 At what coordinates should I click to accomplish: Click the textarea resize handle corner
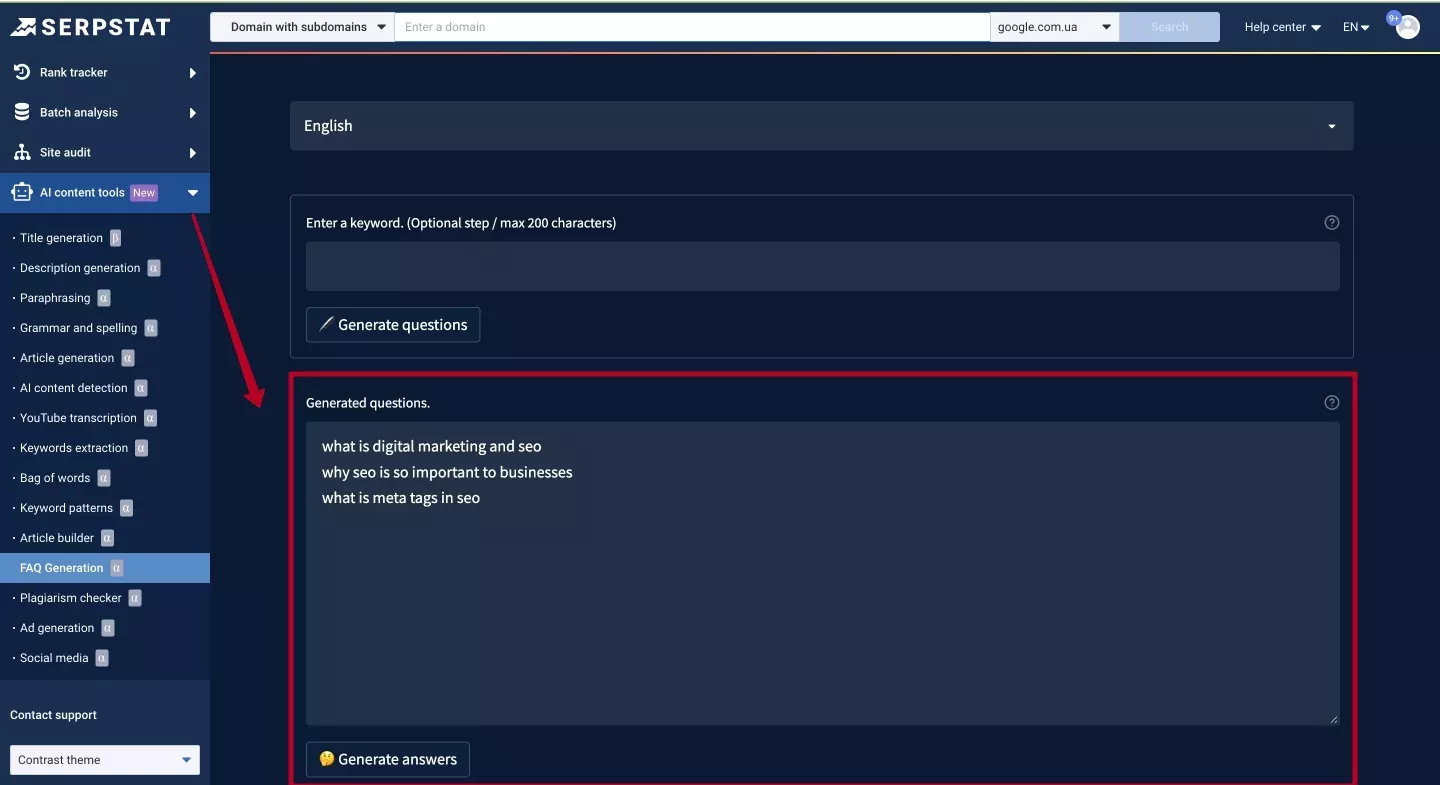(x=1333, y=719)
